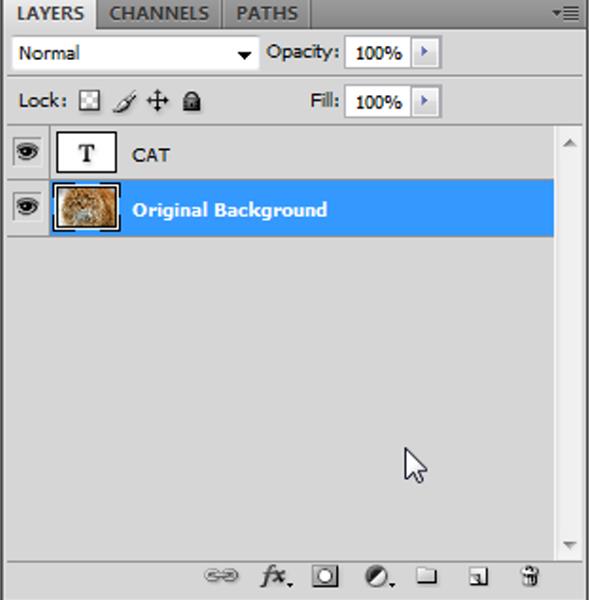This screenshot has height=600, width=589.
Task: Lock image pixels with brush icon
Action: tap(124, 101)
